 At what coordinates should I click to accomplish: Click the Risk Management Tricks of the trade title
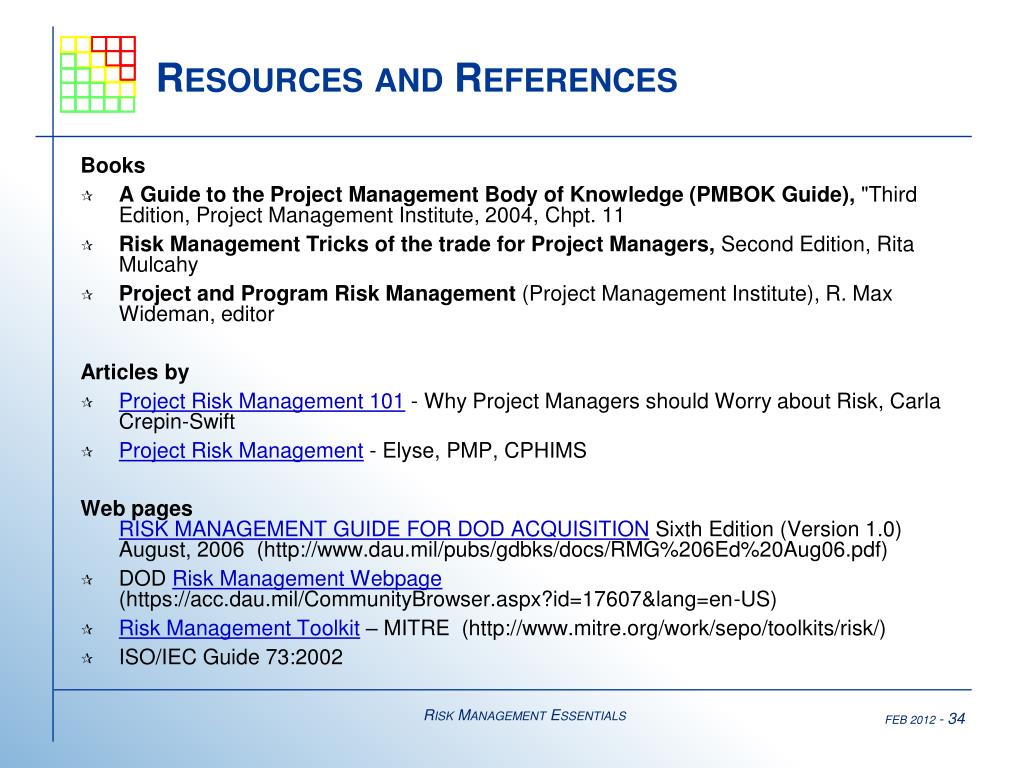coord(417,244)
